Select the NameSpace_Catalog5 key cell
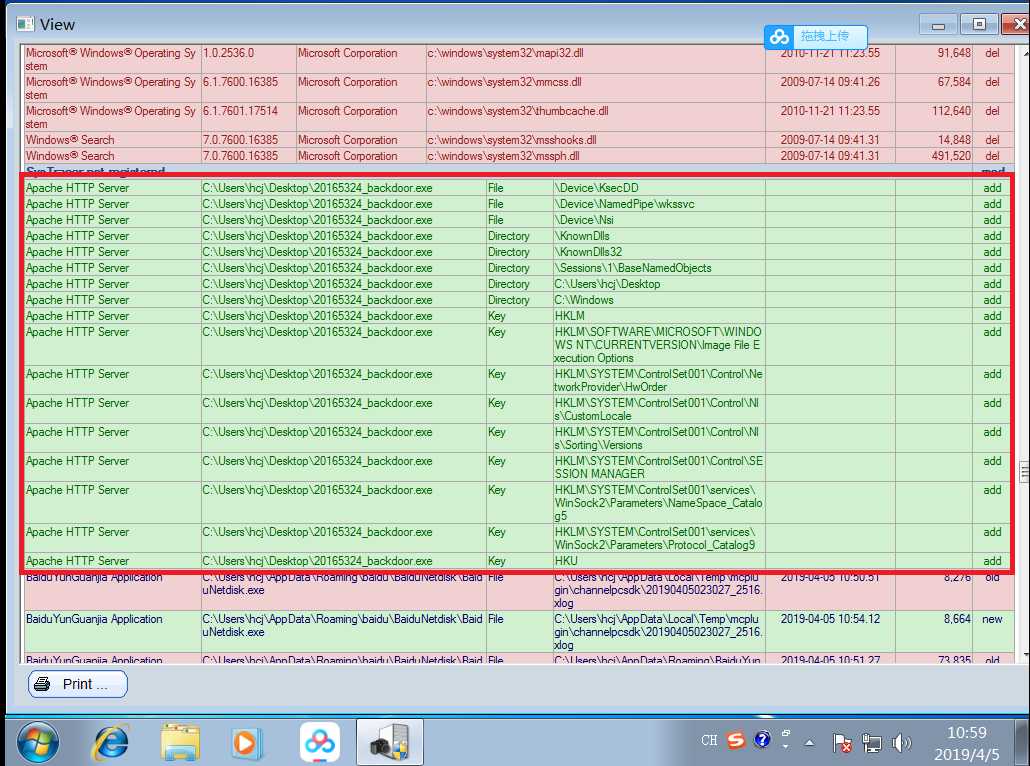 point(659,503)
